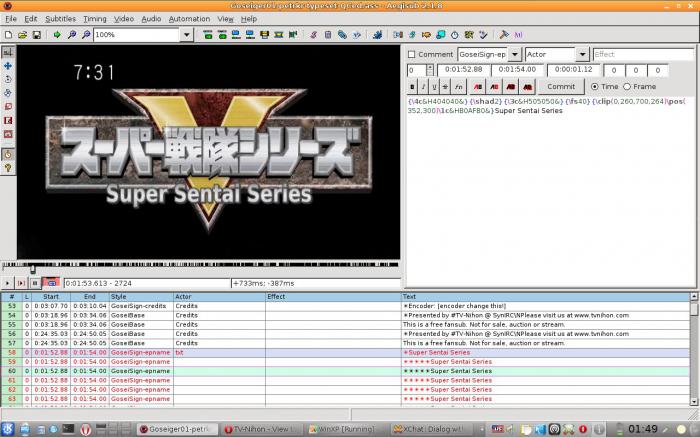The width and height of the screenshot is (700, 437).
Task: Switch to XChat Dialog taskbar window
Action: pos(432,429)
